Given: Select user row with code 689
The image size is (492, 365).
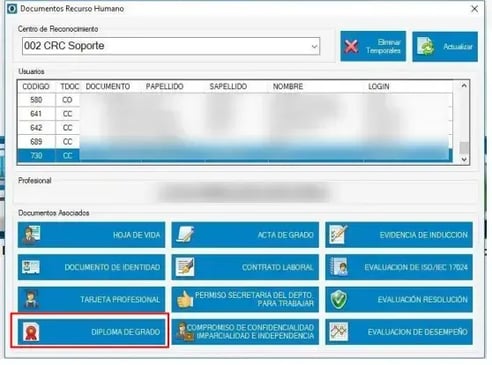Looking at the screenshot, I should 235,142.
